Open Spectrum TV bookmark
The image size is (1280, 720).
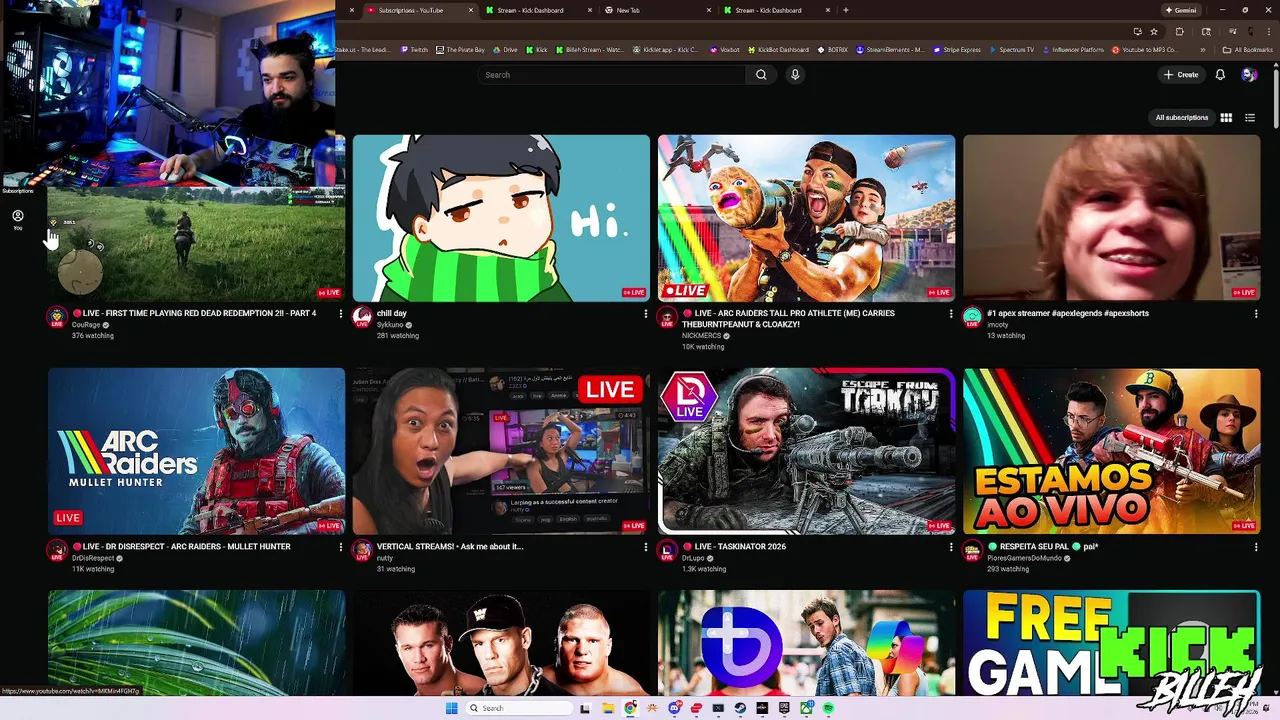[x=1011, y=49]
